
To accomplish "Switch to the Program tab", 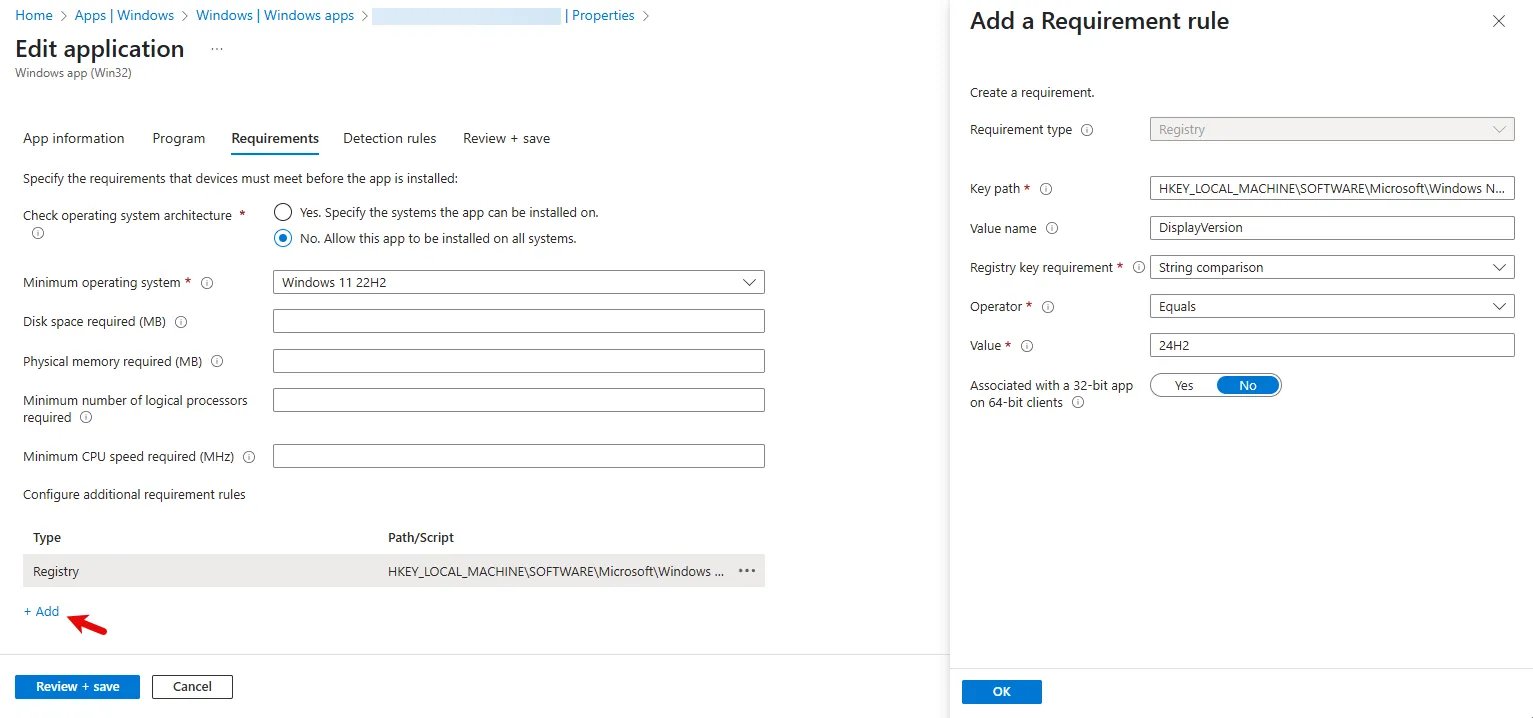I will tap(179, 138).
